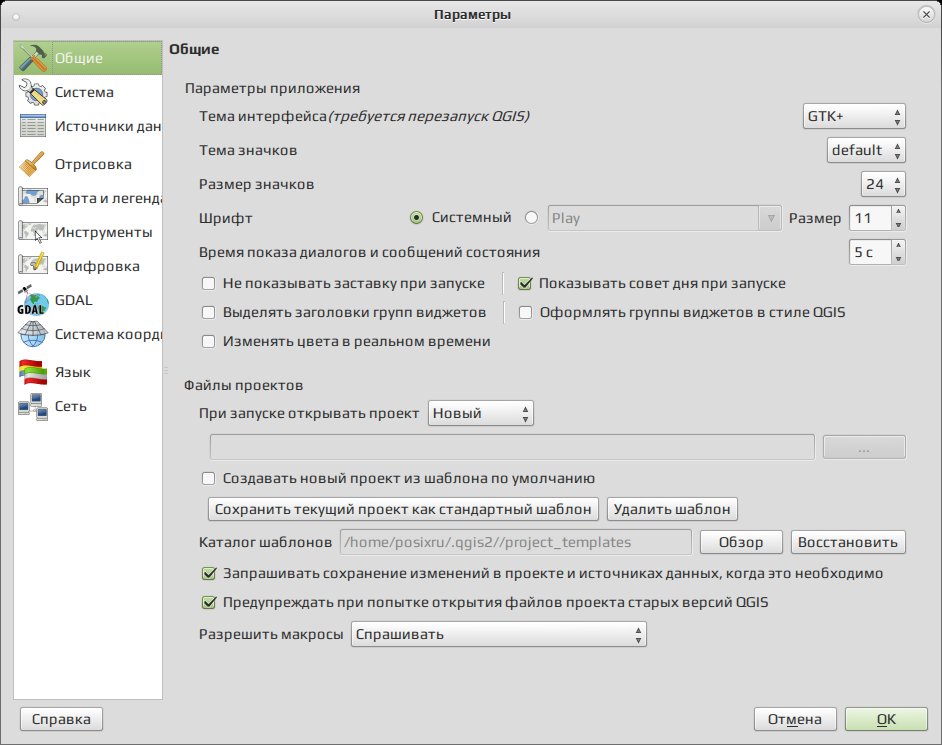Image resolution: width=942 pixels, height=745 pixels.
Task: Click the gears icon beside Система
Action: [33, 92]
